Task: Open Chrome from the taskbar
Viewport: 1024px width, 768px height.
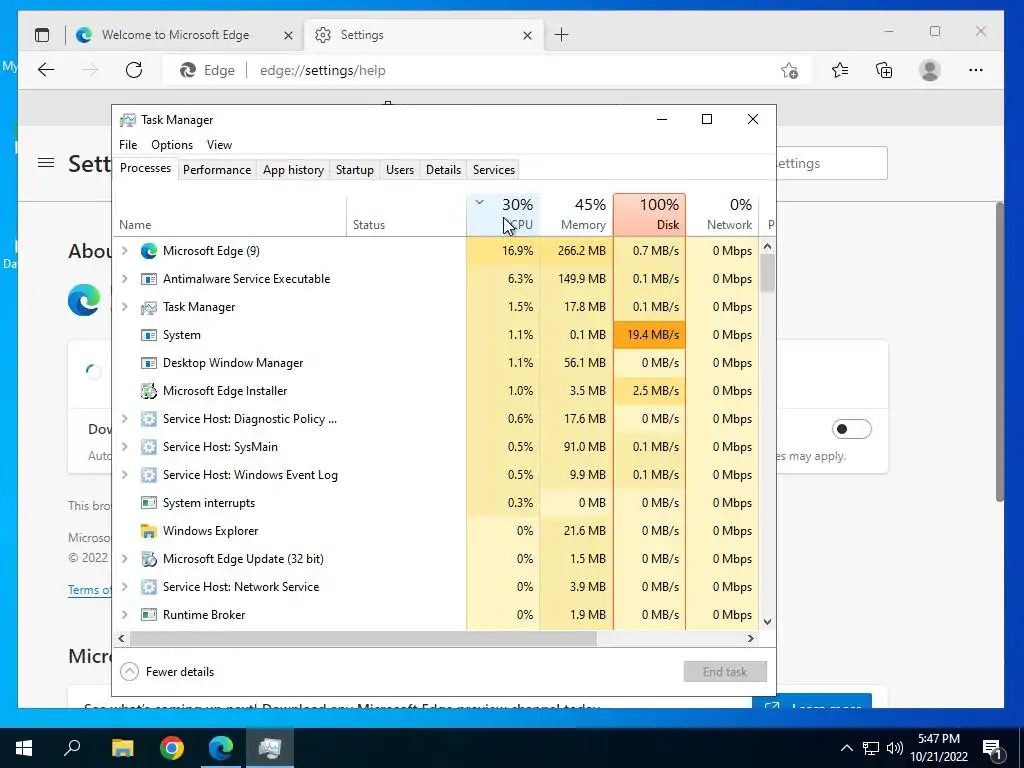Action: pos(172,748)
